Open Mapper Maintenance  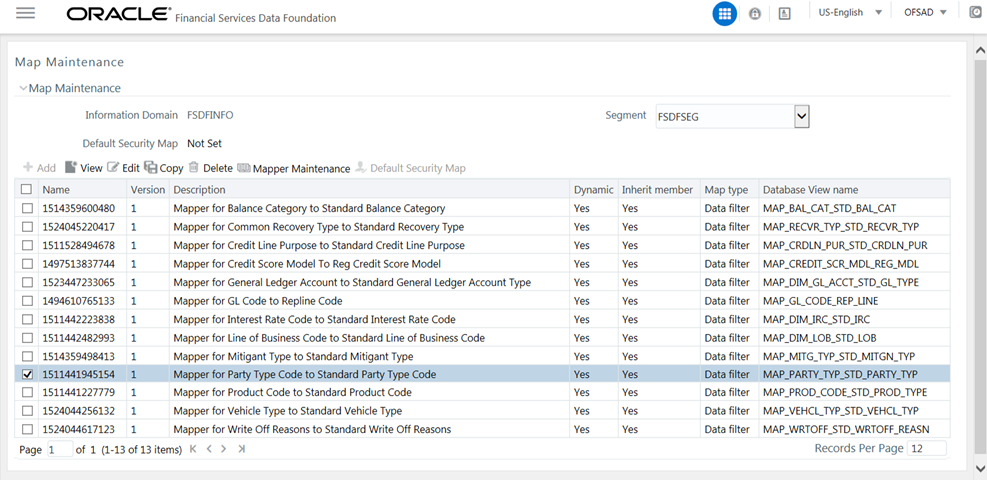294,169
